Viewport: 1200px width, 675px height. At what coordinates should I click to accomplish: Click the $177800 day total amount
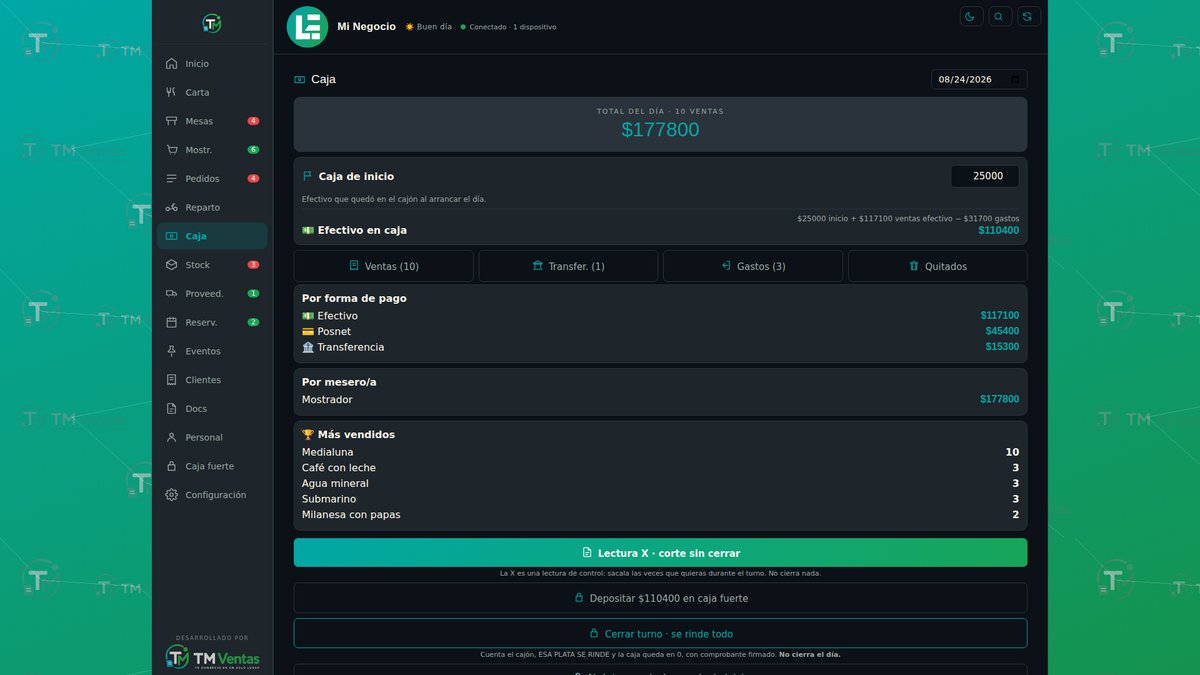click(660, 130)
